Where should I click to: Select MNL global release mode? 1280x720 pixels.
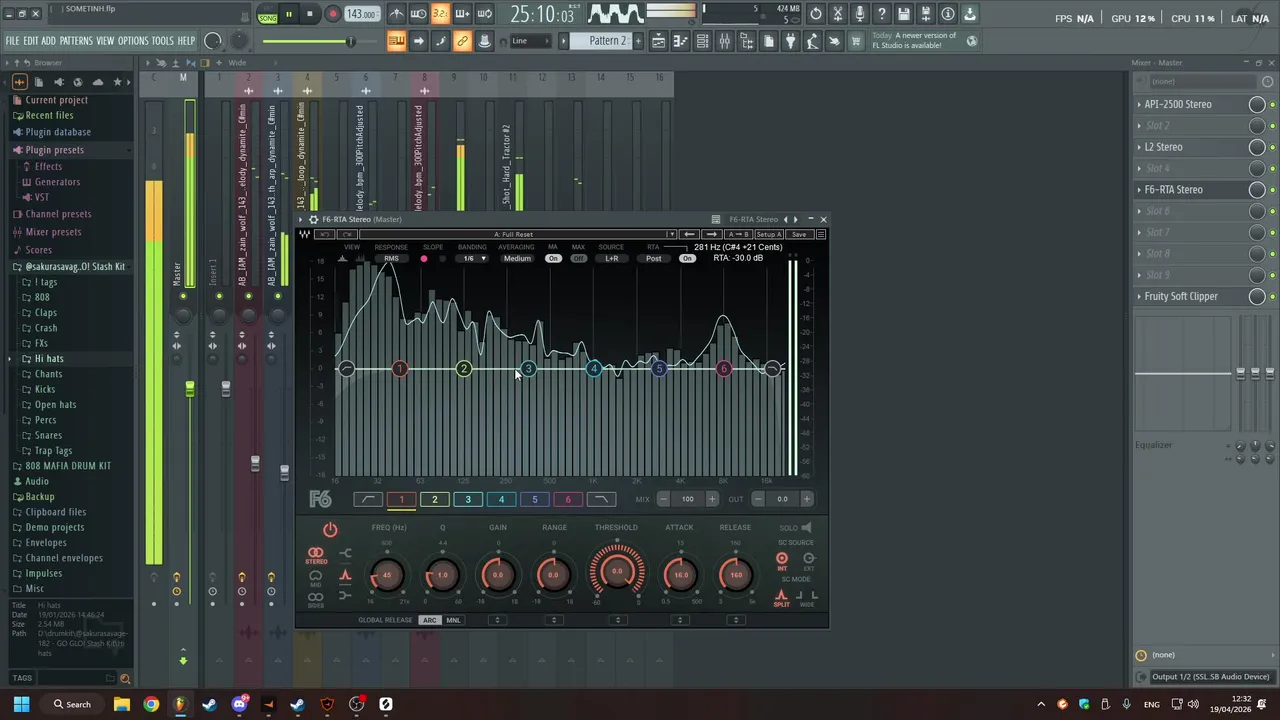pyautogui.click(x=453, y=620)
